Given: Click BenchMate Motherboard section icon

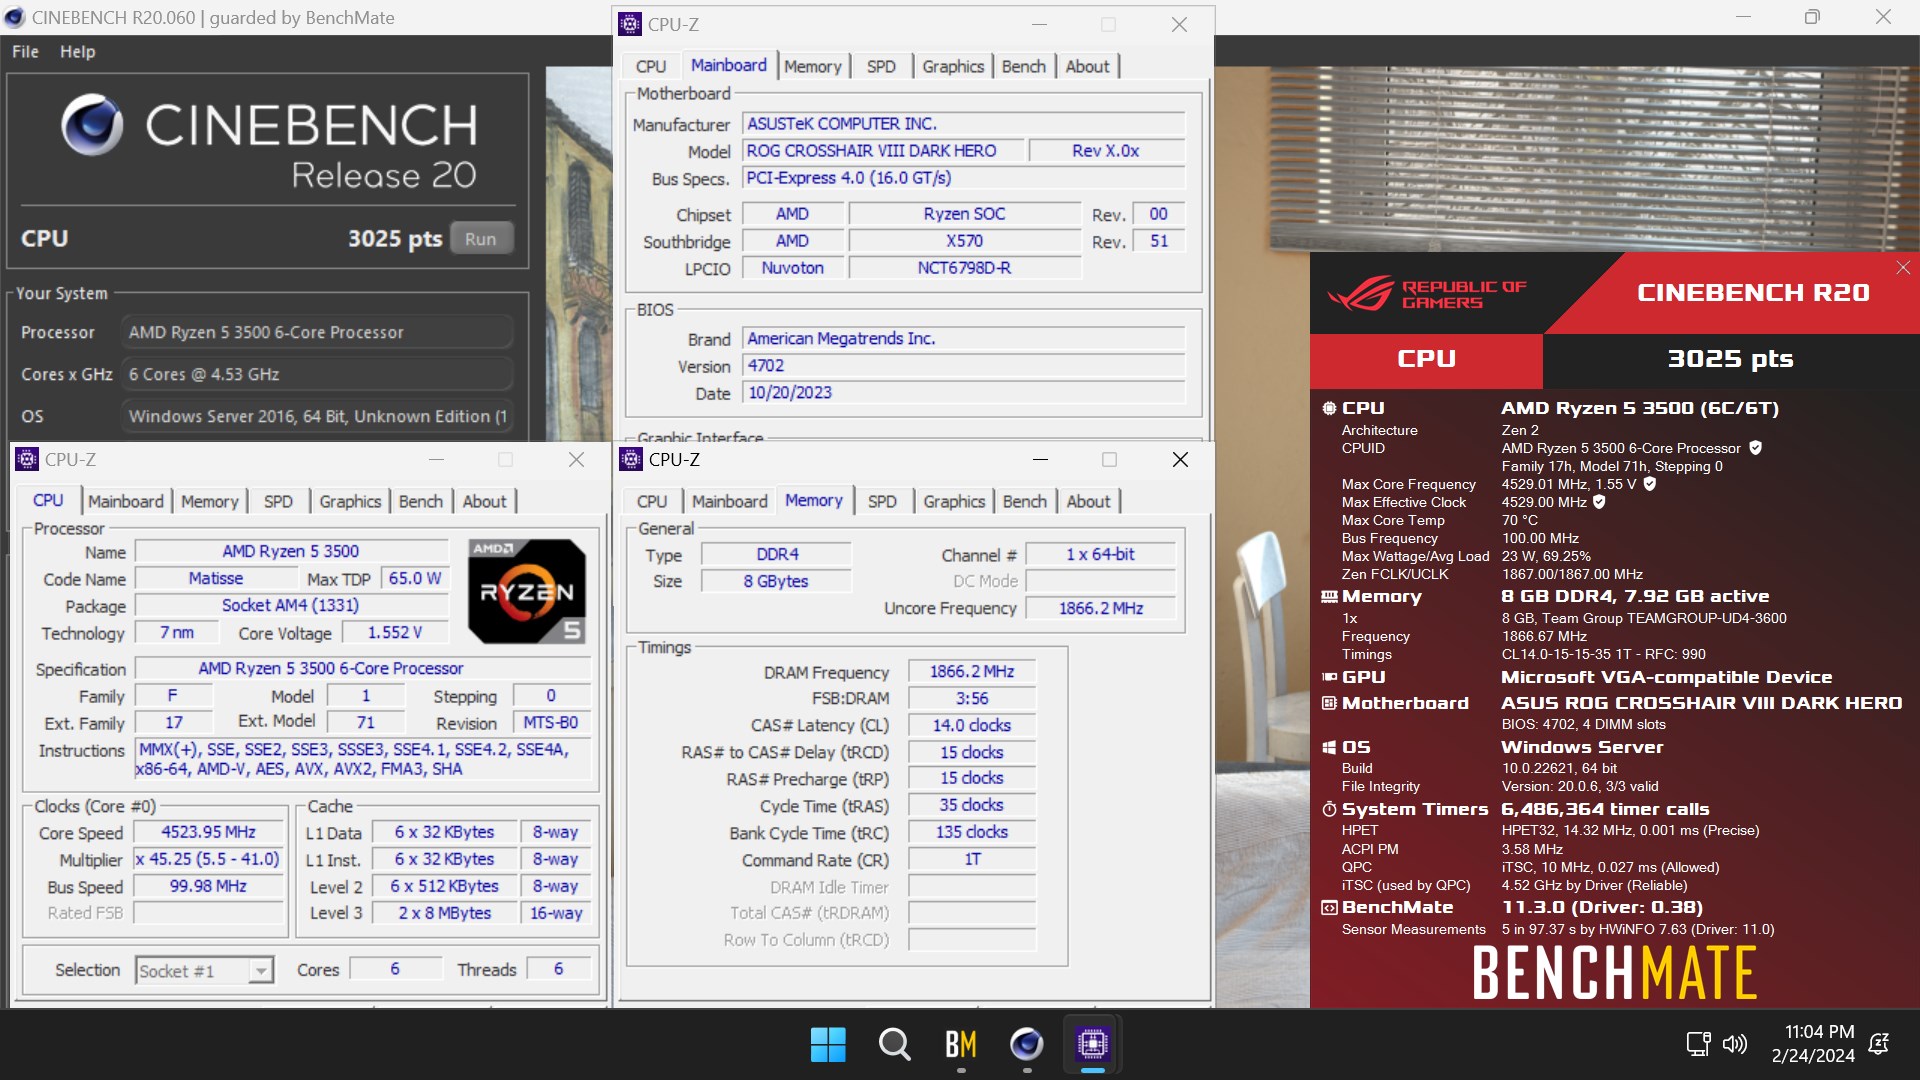Looking at the screenshot, I should point(1329,703).
